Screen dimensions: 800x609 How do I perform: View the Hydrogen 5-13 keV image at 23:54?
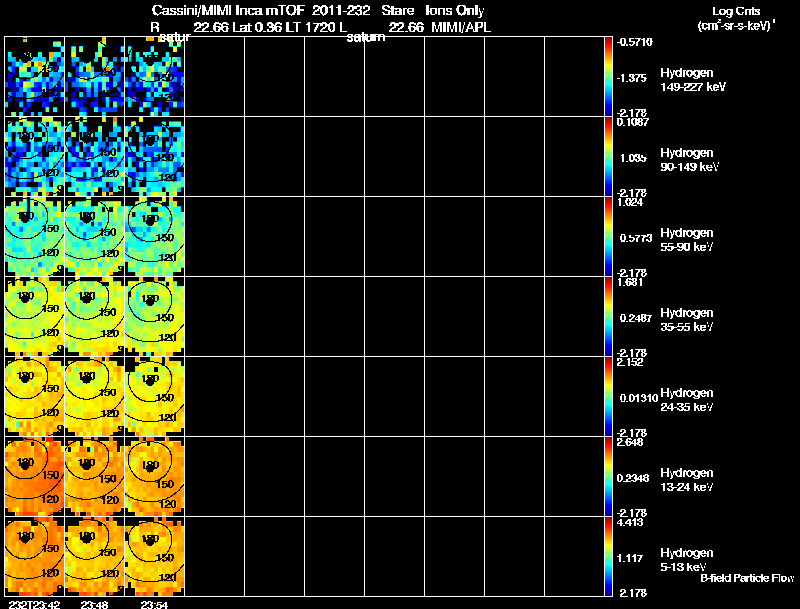tap(155, 556)
